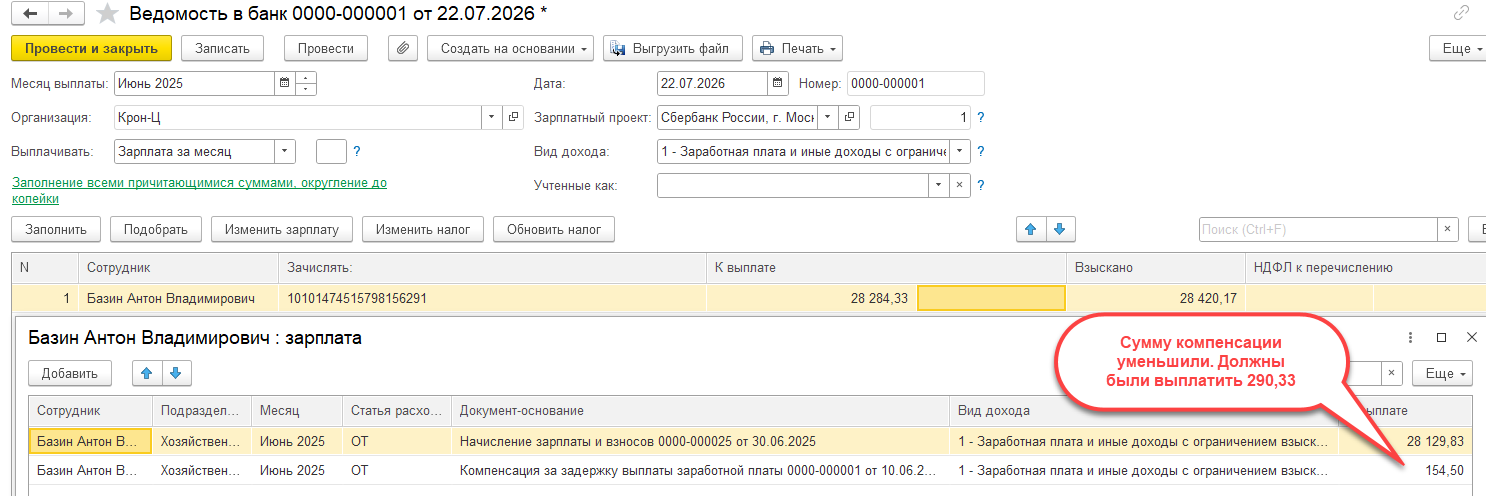
Task: Select amount cell 28 284,33
Action: click(x=811, y=298)
